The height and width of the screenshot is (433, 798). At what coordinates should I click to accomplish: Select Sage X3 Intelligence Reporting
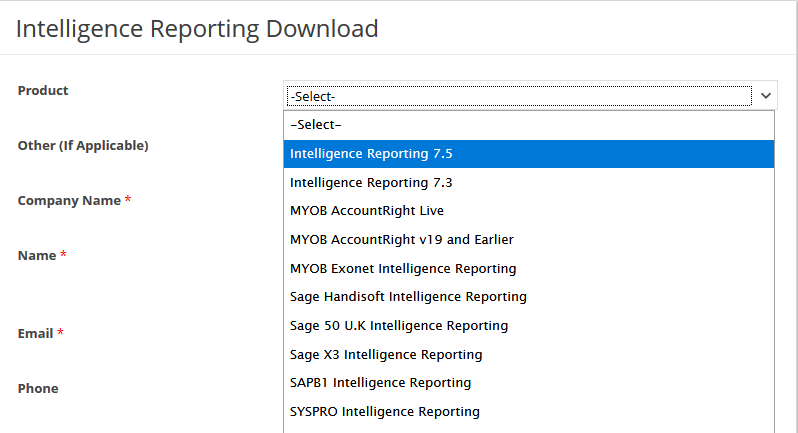pyautogui.click(x=529, y=354)
